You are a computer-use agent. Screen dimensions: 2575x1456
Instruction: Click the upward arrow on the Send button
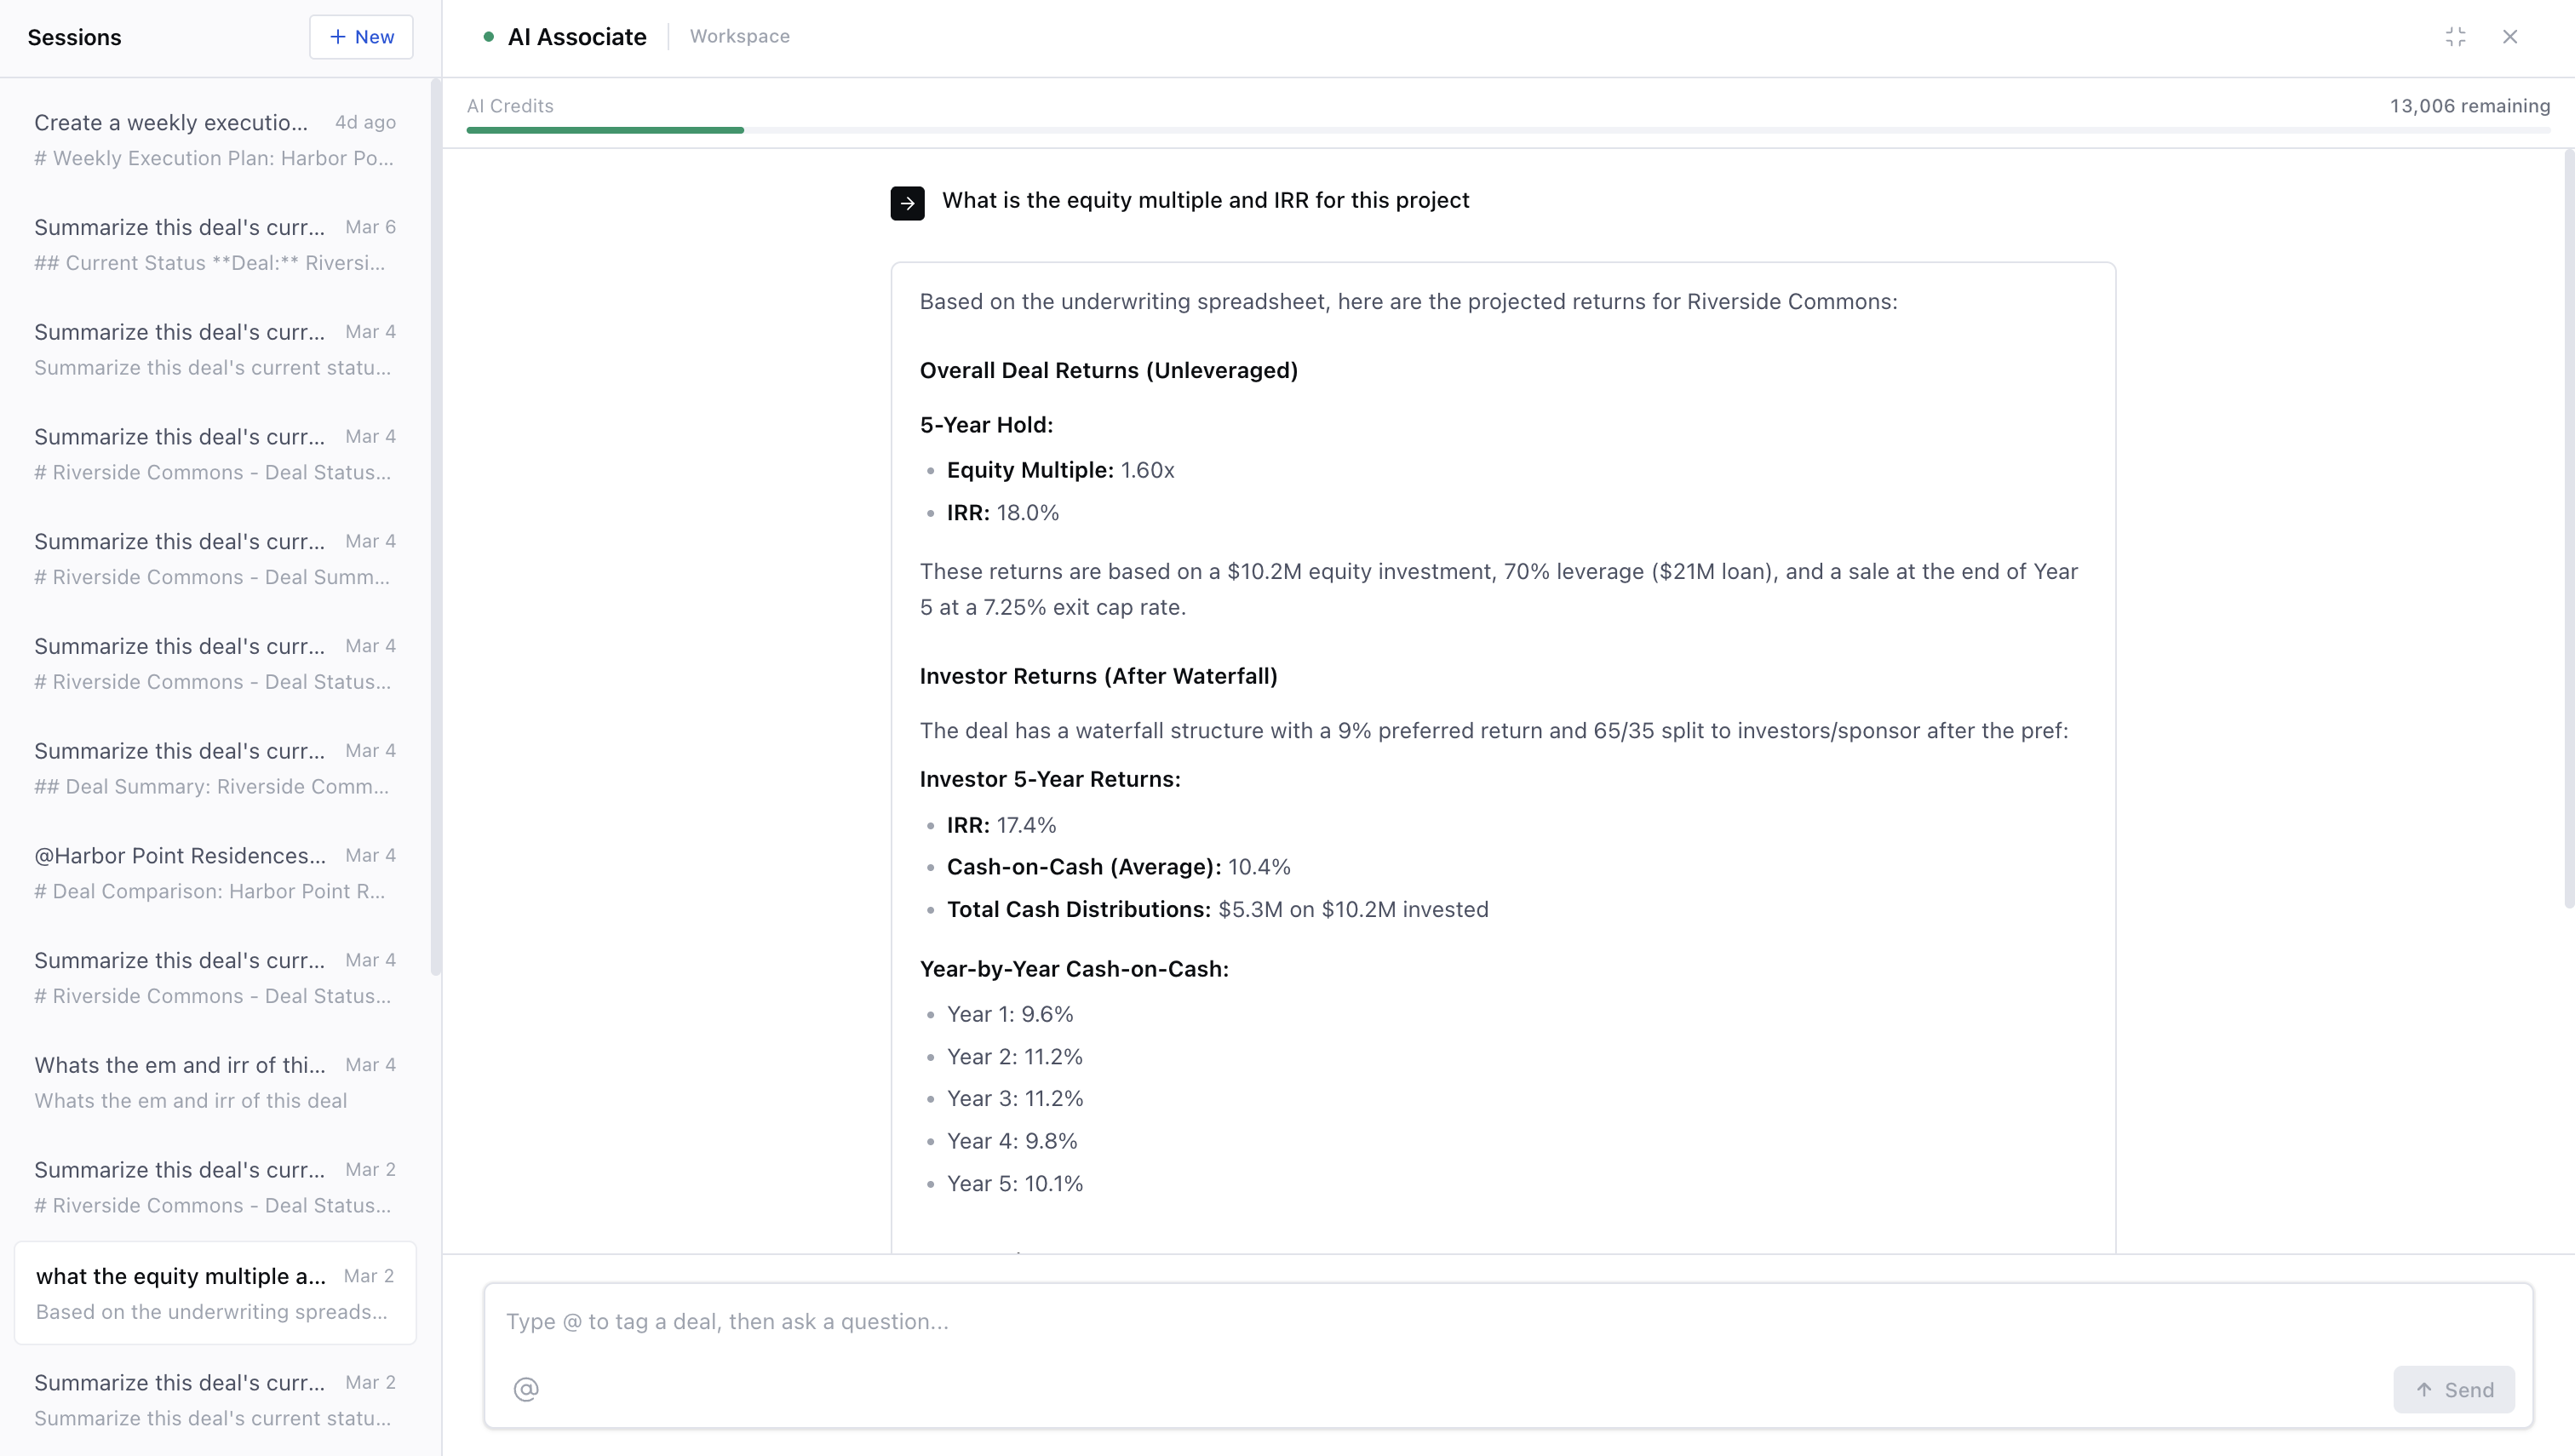tap(2424, 1390)
